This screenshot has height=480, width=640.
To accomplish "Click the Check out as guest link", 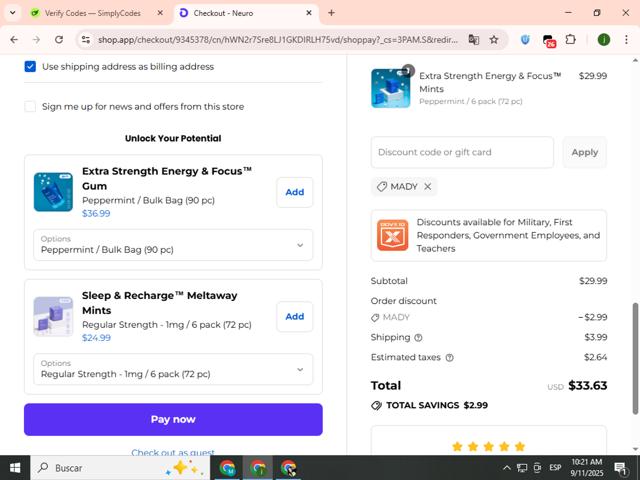I will coord(173,452).
